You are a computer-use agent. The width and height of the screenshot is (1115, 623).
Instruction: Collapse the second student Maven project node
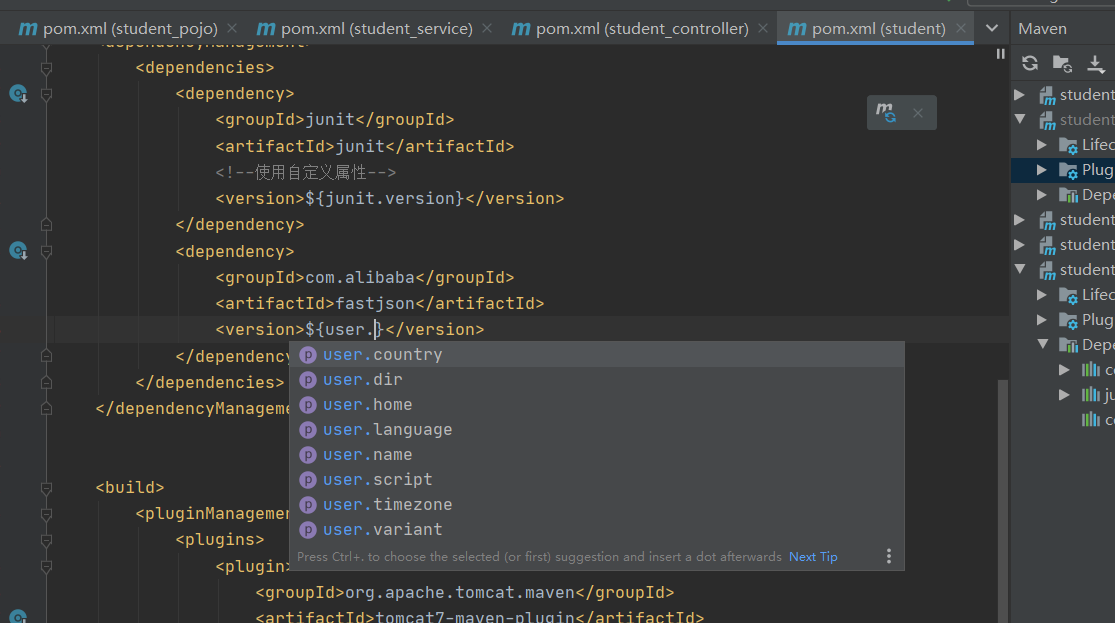coord(1020,119)
